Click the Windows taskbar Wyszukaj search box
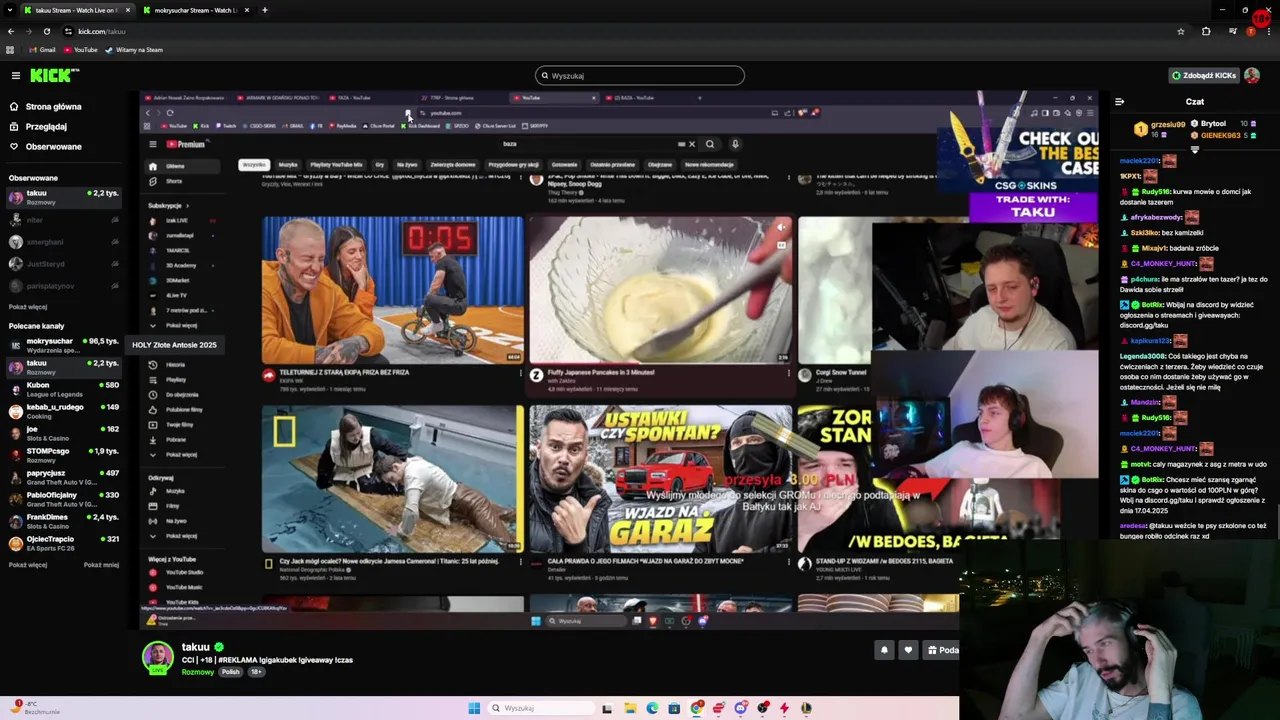This screenshot has height=720, width=1280. pos(540,708)
